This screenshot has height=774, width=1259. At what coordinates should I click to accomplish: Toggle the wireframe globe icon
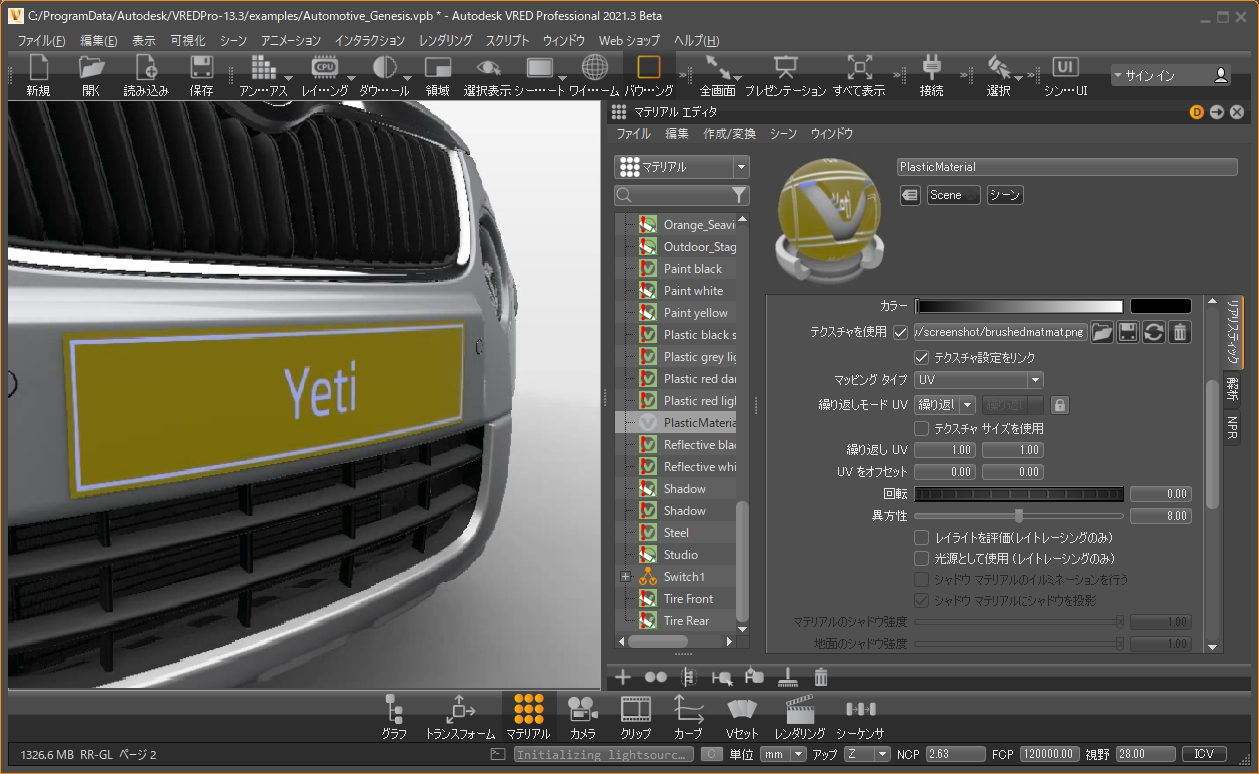tap(594, 68)
